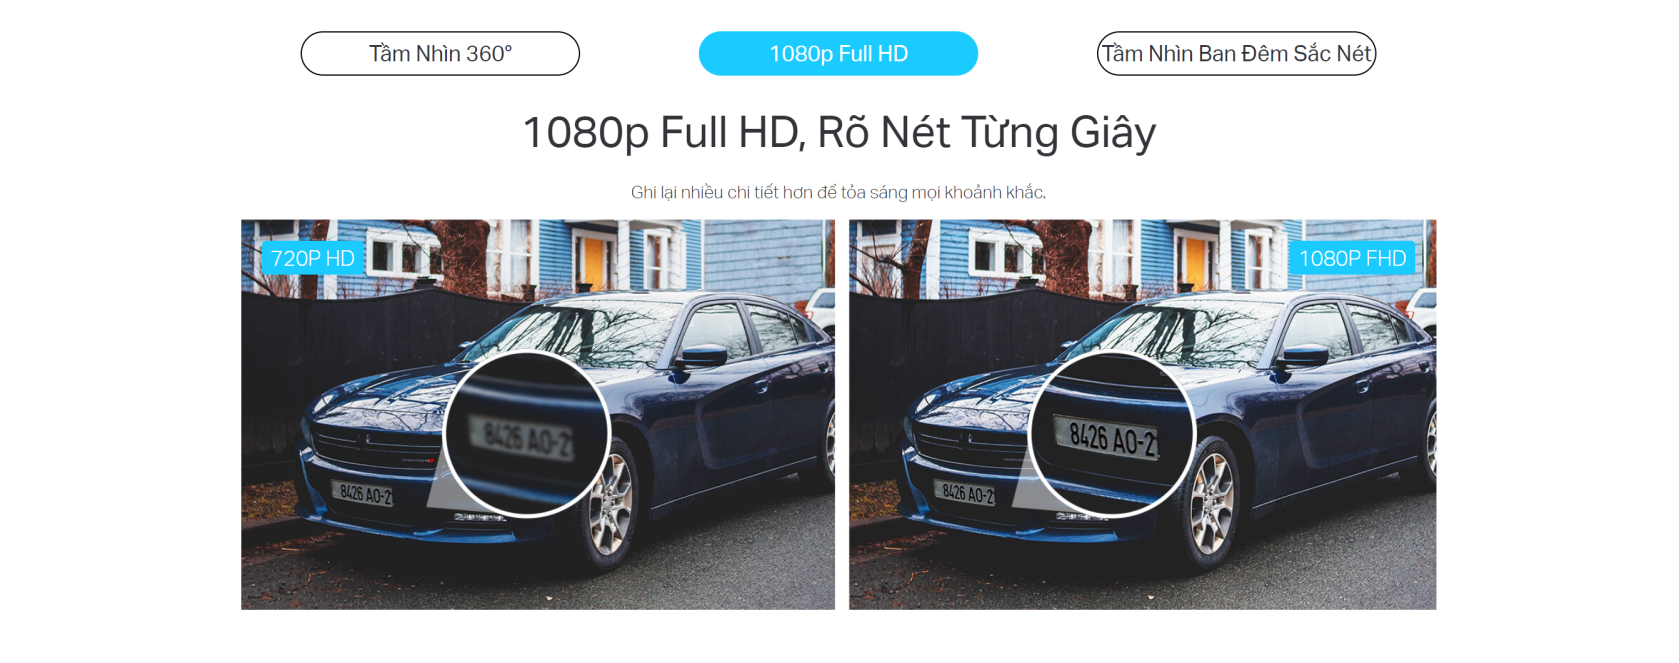This screenshot has height=663, width=1679.
Task: Select the 1080p Full HD tab
Action: (x=838, y=54)
